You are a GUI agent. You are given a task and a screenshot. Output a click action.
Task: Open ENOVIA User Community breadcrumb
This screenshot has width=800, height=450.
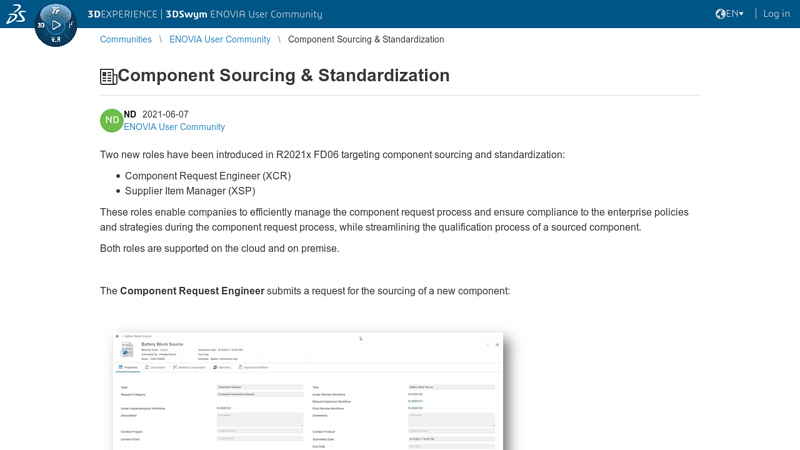(220, 39)
